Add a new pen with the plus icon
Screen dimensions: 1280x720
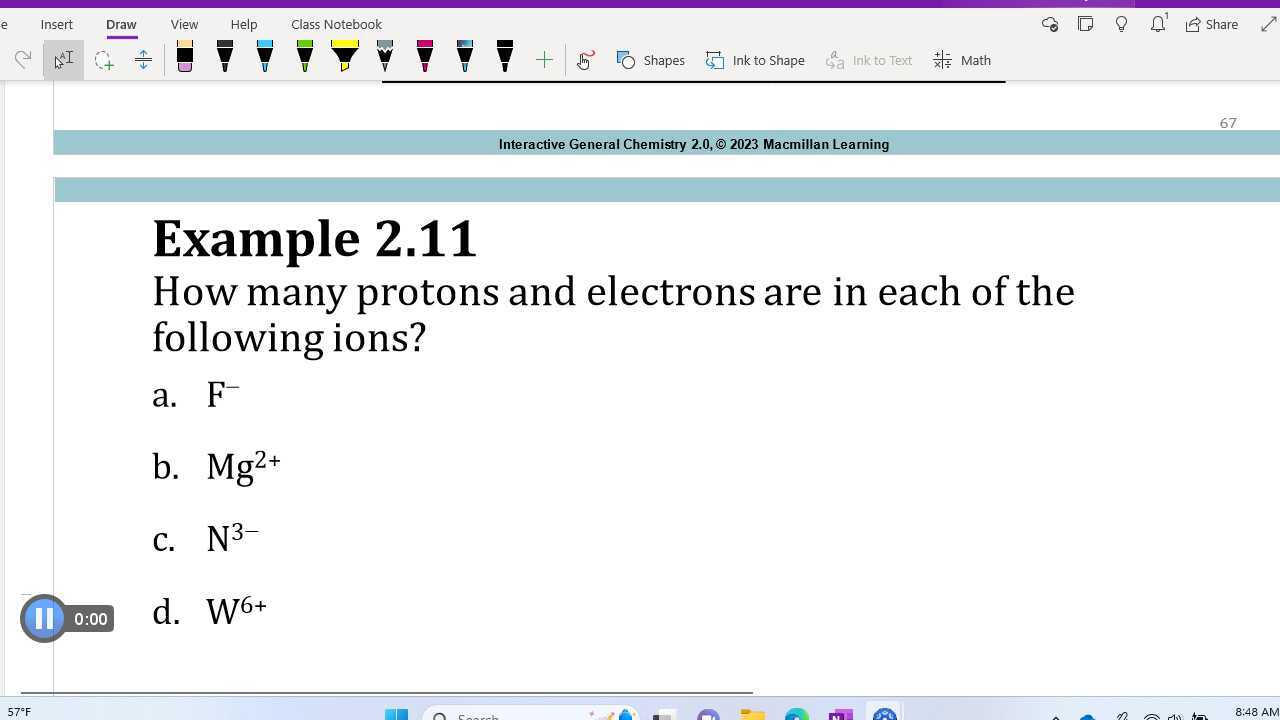coord(544,59)
